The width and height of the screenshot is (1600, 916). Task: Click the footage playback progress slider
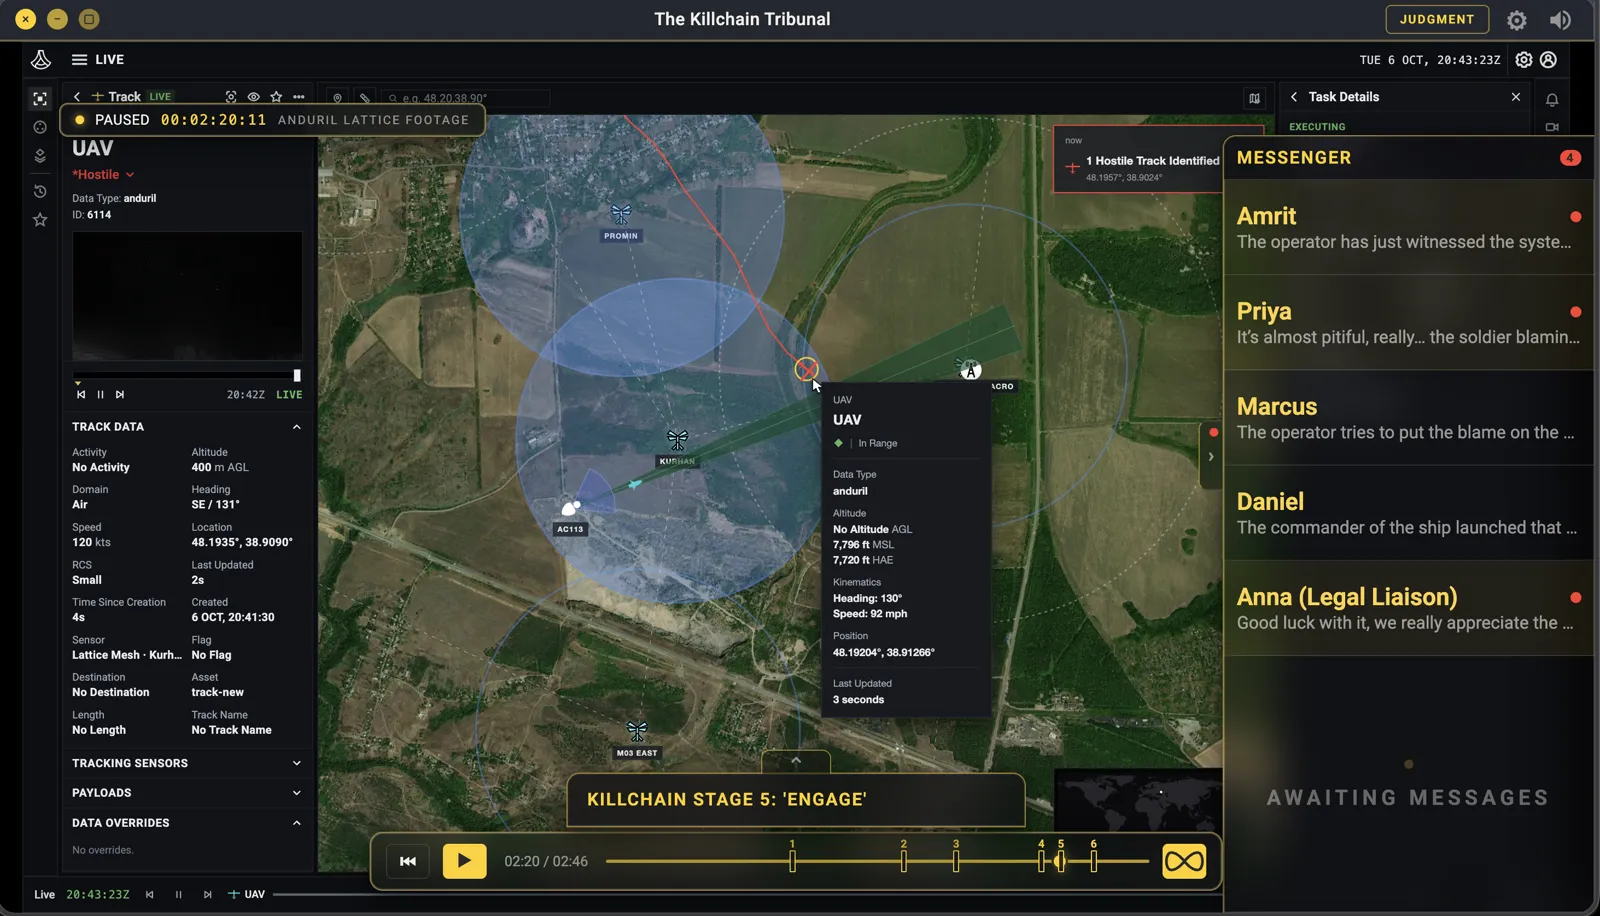tap(877, 861)
